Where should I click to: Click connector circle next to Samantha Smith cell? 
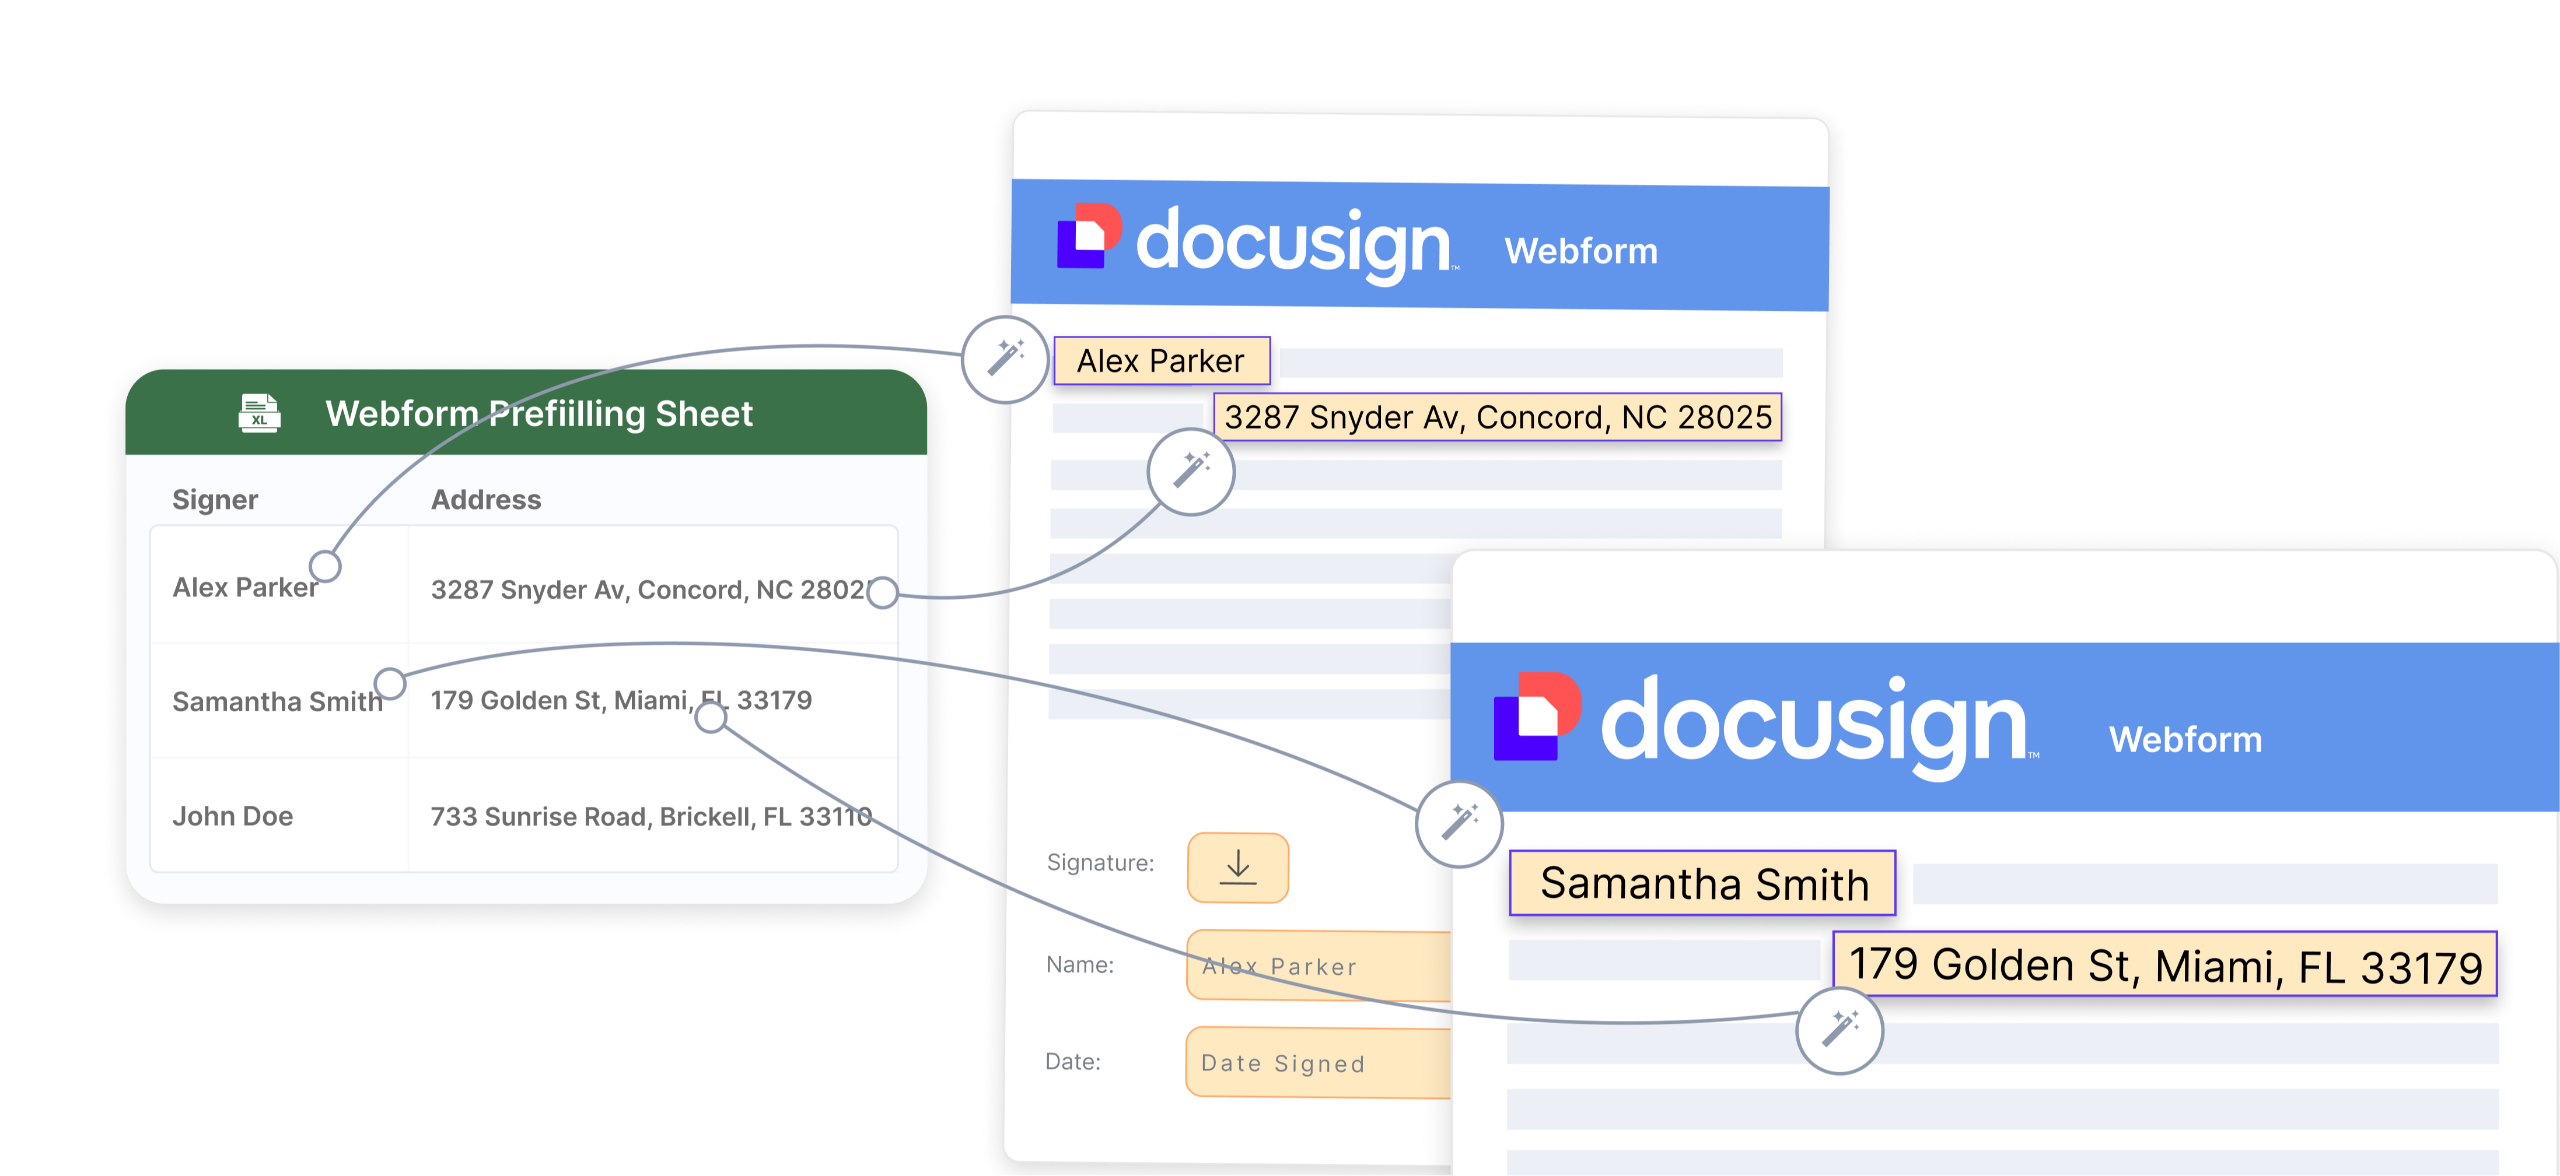(x=390, y=684)
